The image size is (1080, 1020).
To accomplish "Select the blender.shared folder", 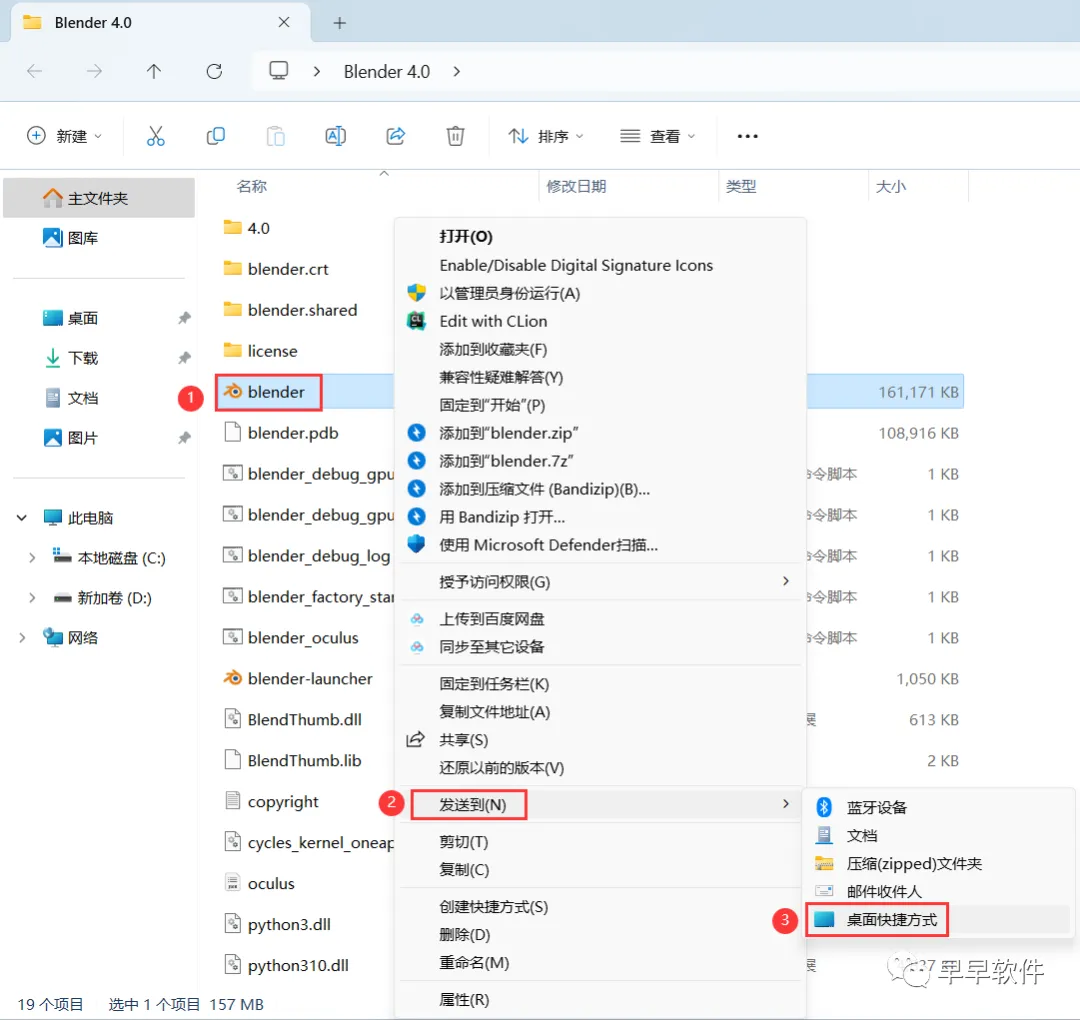I will click(x=291, y=310).
